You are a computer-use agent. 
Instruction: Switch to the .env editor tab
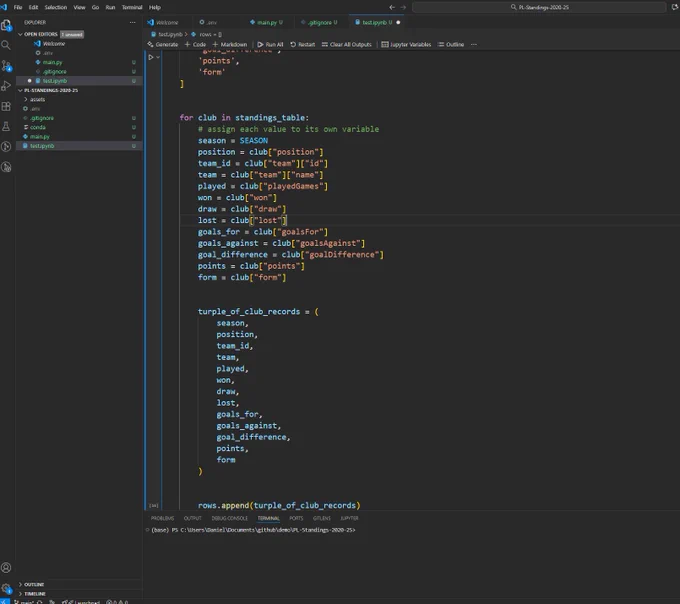211,23
